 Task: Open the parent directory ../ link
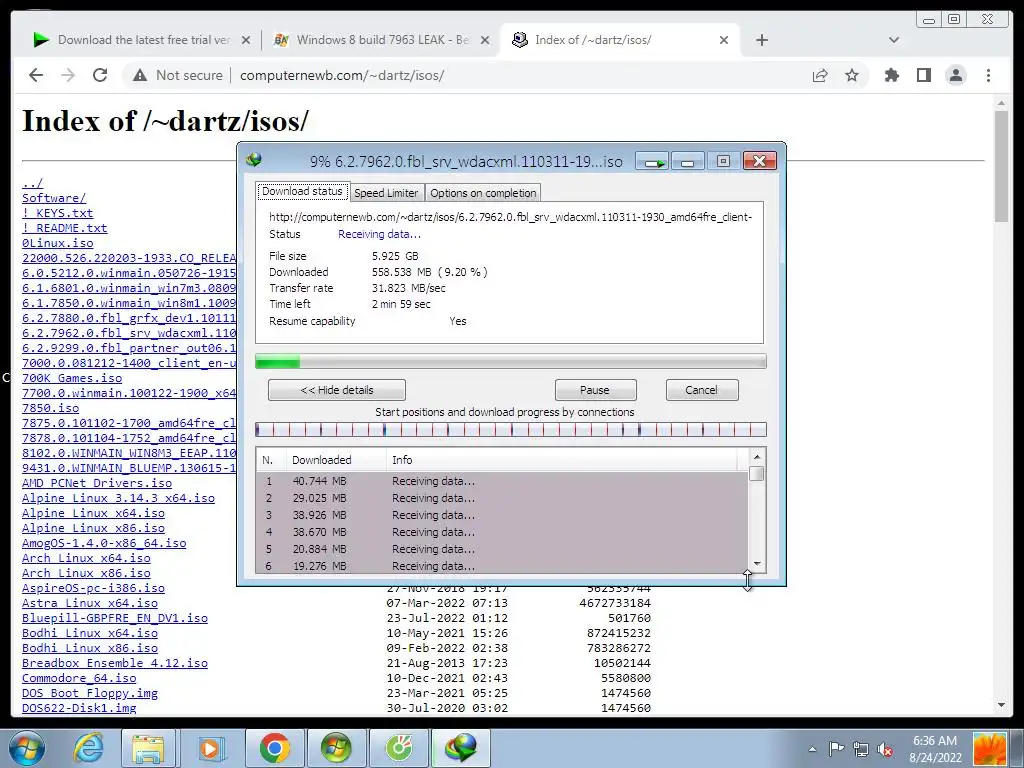(32, 183)
